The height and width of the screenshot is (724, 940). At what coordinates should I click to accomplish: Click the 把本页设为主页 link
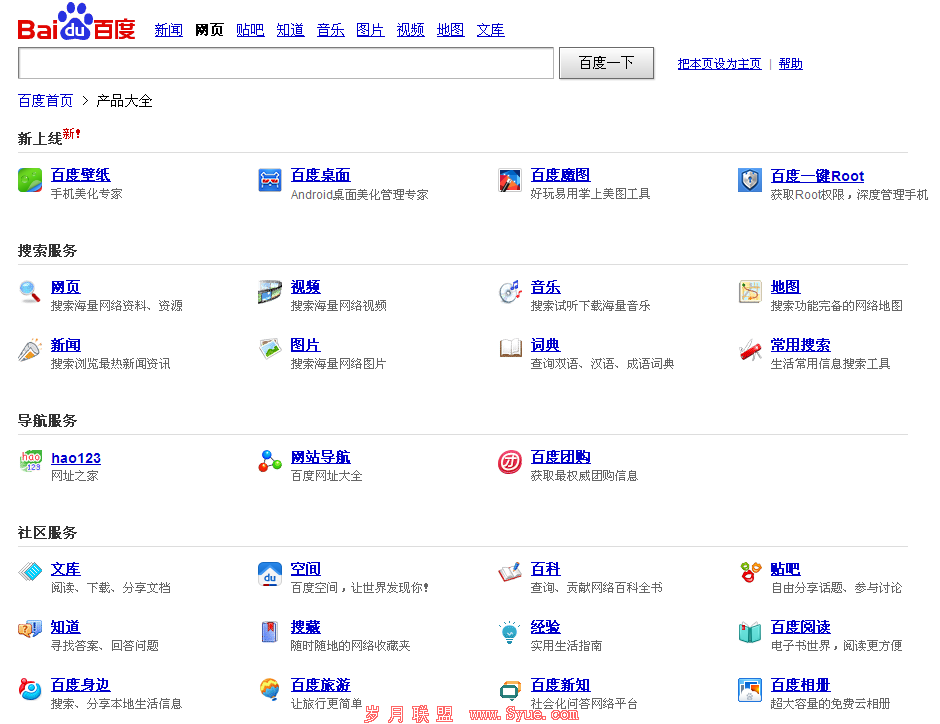719,64
